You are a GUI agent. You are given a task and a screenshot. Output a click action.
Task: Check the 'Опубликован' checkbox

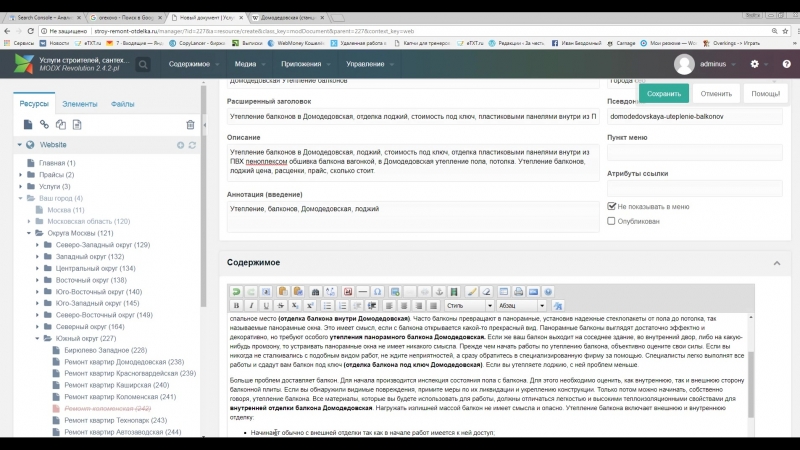(612, 221)
